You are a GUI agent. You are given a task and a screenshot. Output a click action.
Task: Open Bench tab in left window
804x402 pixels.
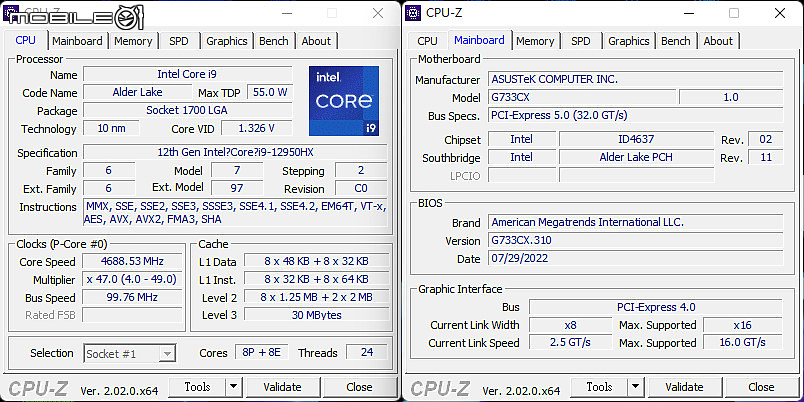(x=274, y=41)
